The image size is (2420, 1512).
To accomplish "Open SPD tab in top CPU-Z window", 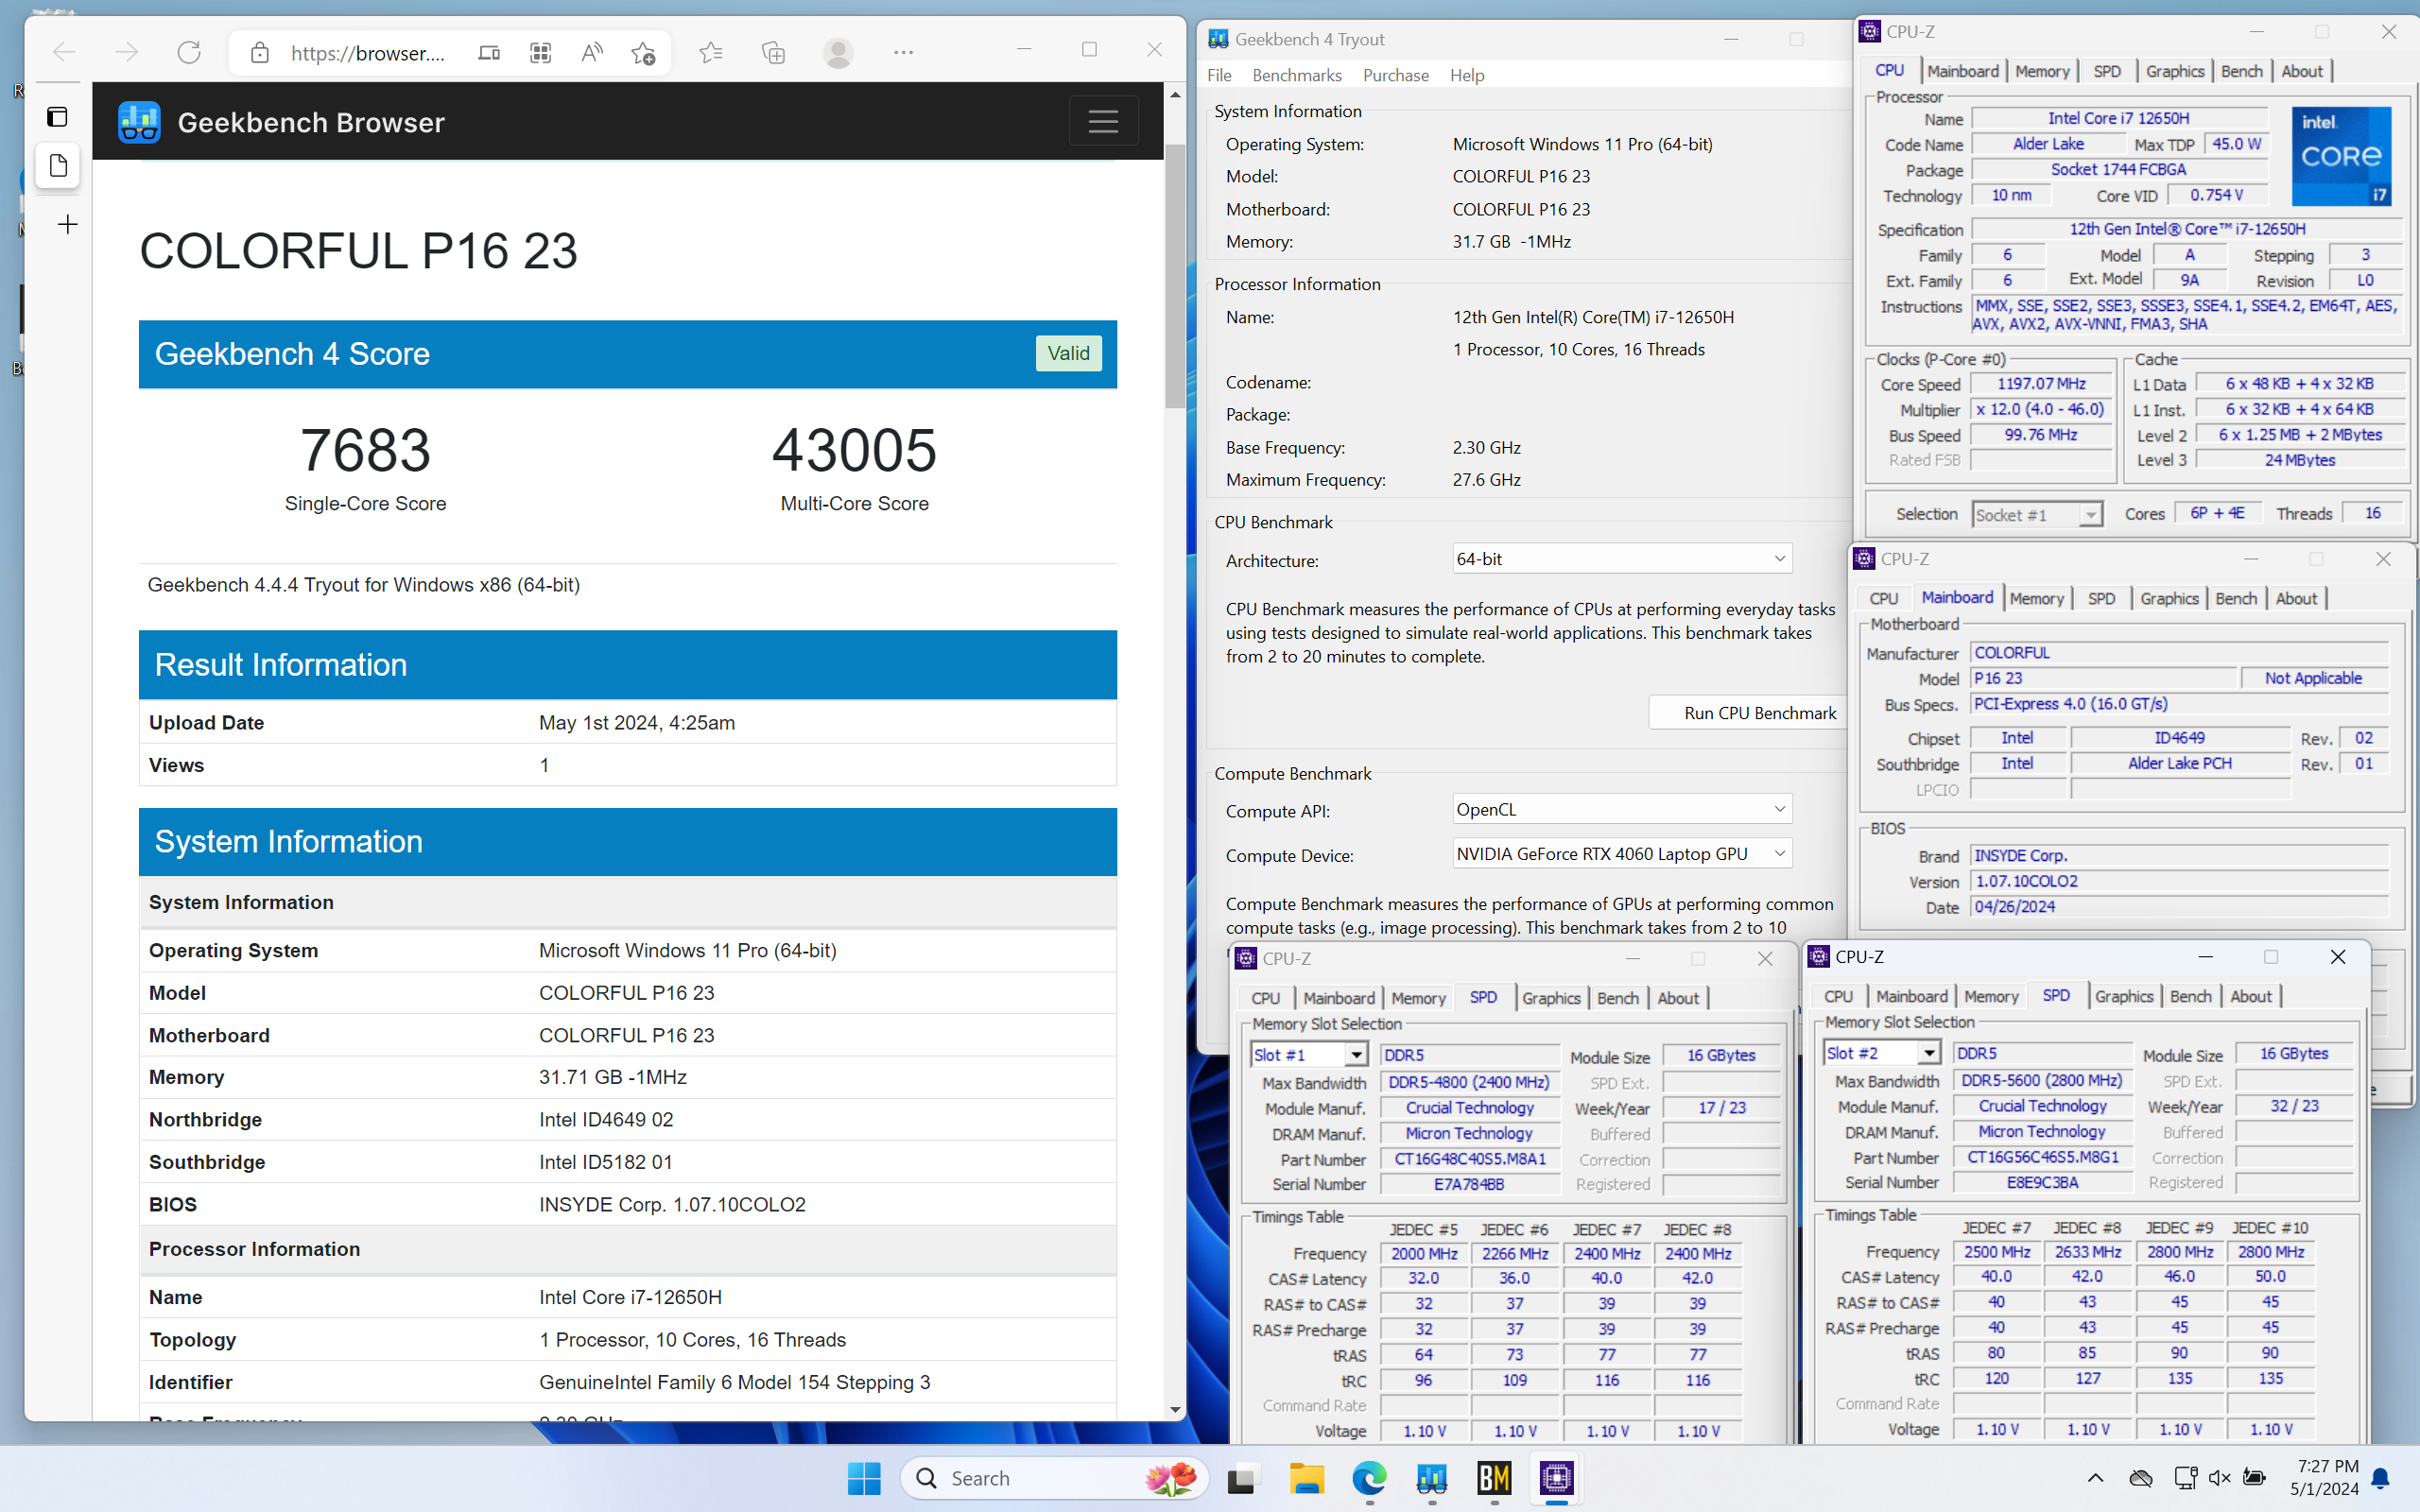I will 2107,71.
